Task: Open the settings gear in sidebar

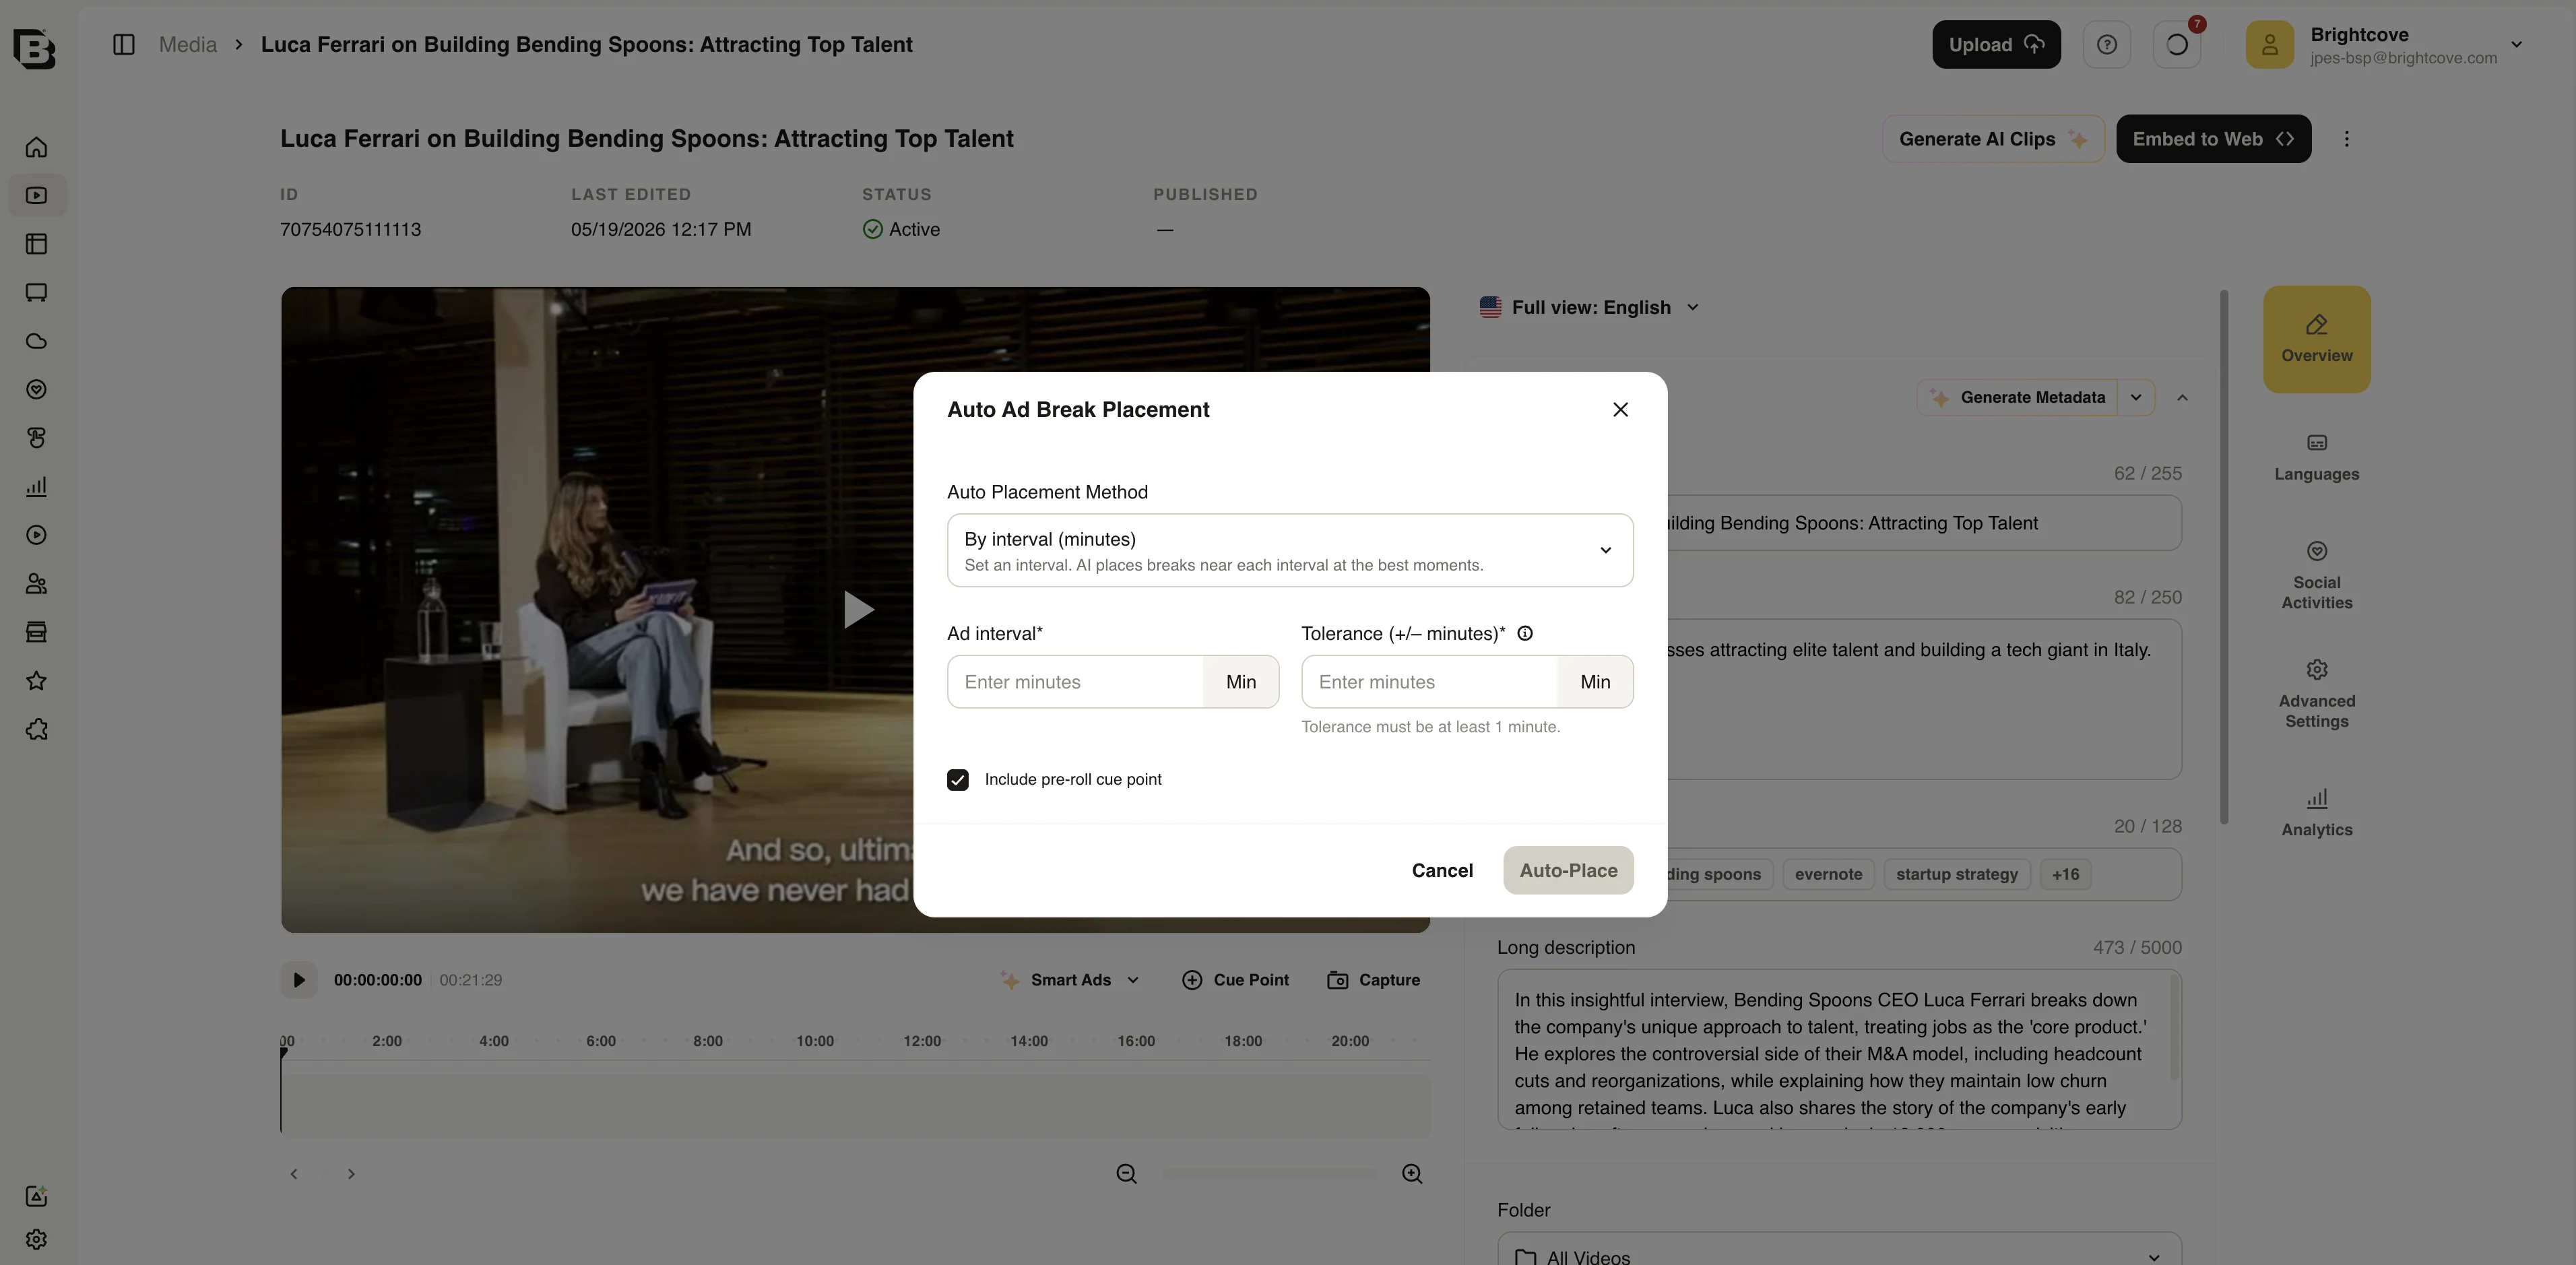Action: point(36,1239)
